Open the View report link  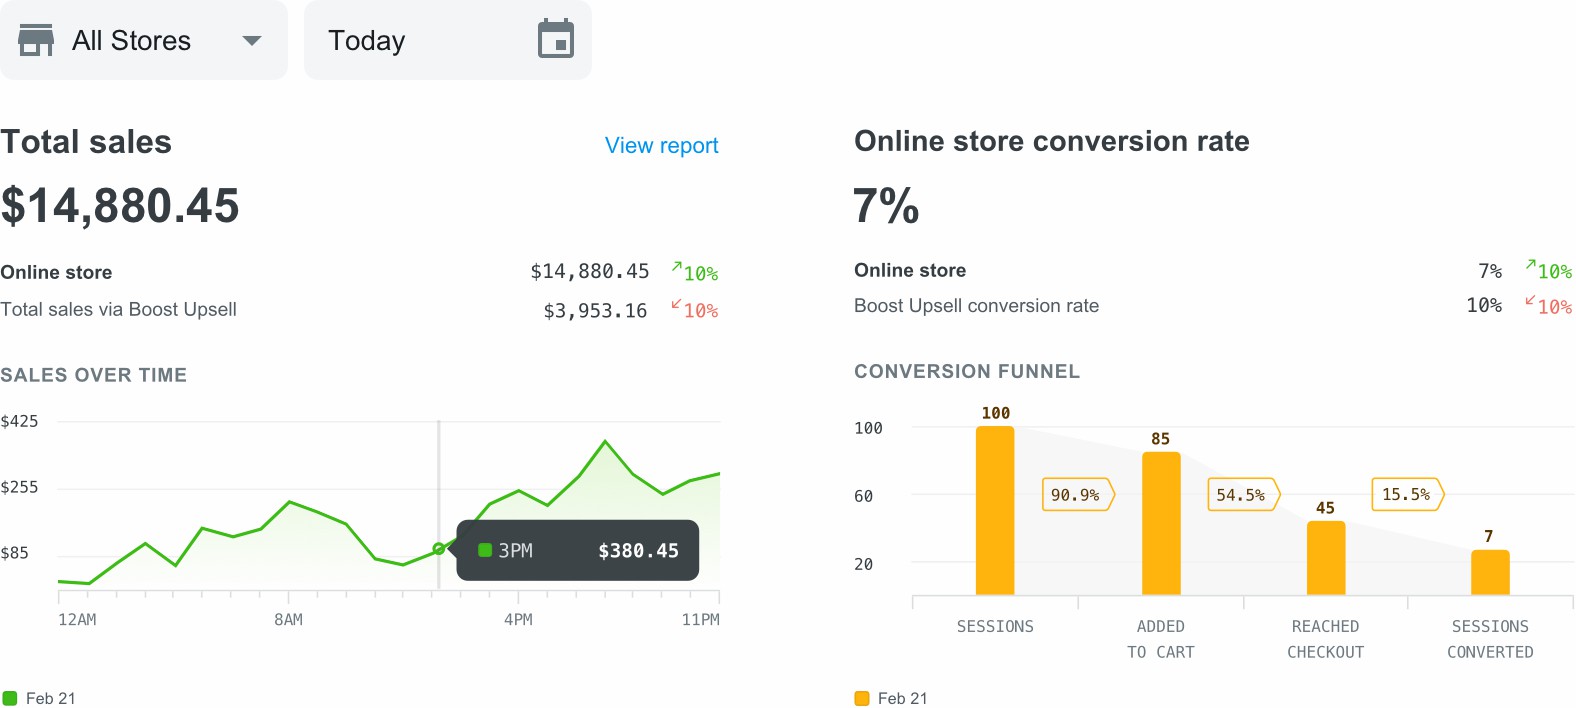[661, 146]
